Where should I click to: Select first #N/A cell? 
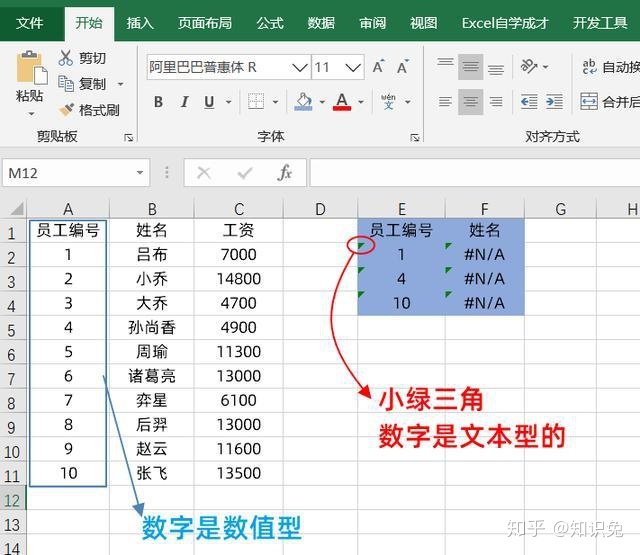point(484,255)
